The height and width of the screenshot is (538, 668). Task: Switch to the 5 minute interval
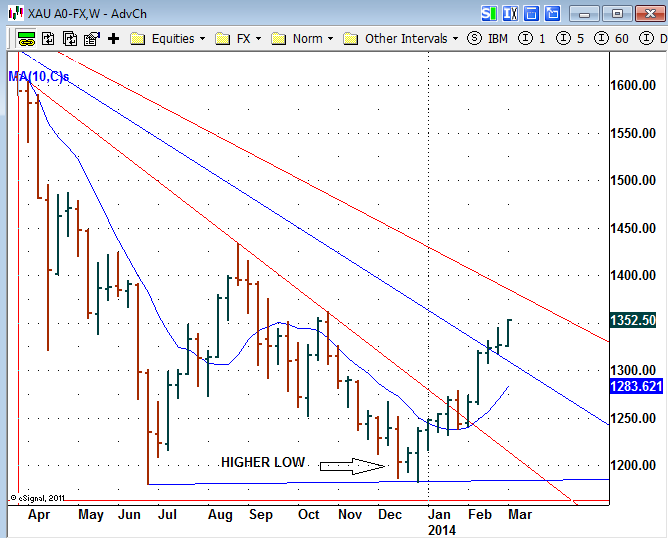pos(580,39)
